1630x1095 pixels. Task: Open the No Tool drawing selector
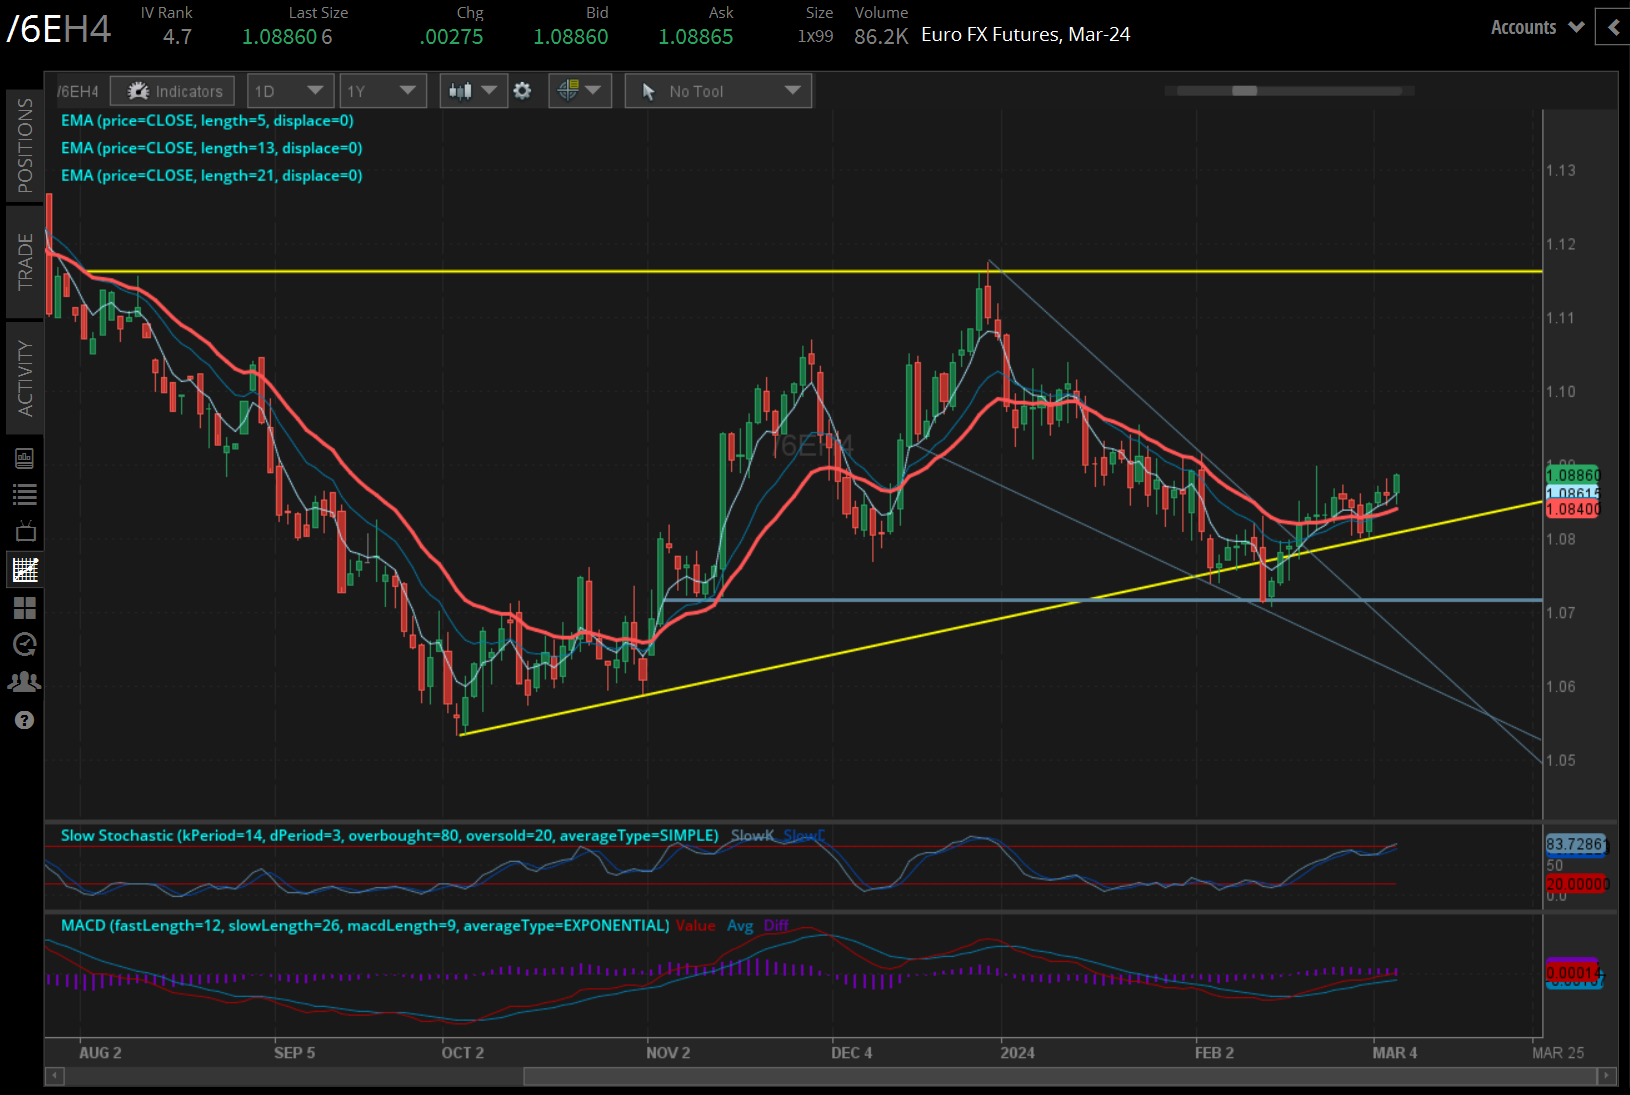718,91
